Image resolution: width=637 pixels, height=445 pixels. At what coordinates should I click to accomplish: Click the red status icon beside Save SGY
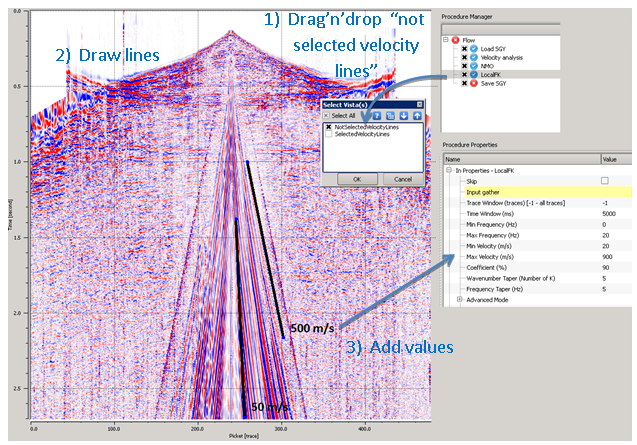[475, 83]
